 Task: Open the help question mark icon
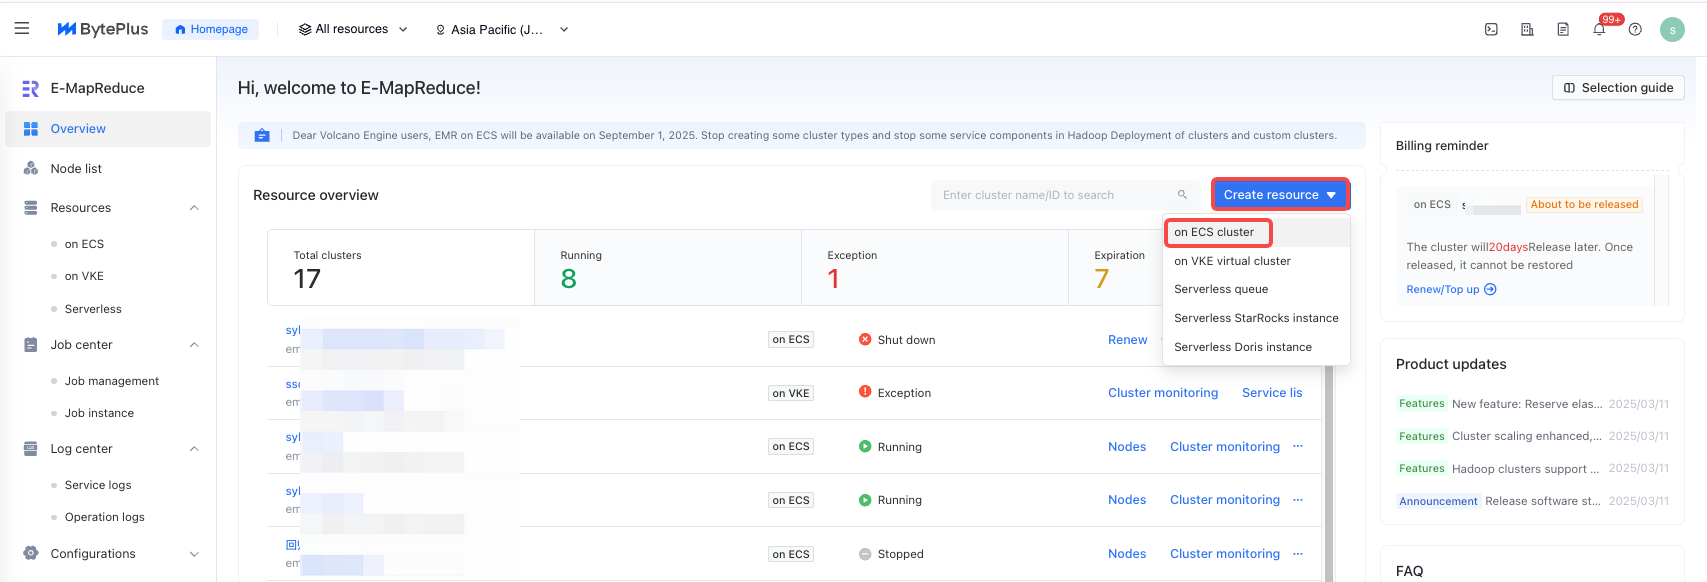coord(1635,30)
